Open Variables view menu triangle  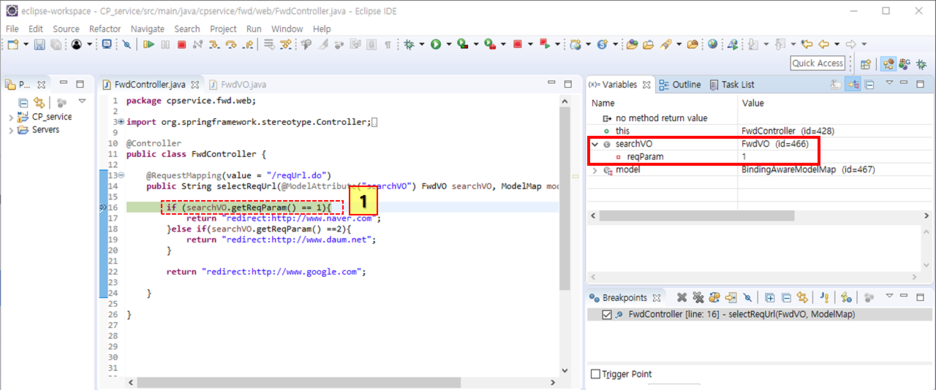(x=889, y=83)
